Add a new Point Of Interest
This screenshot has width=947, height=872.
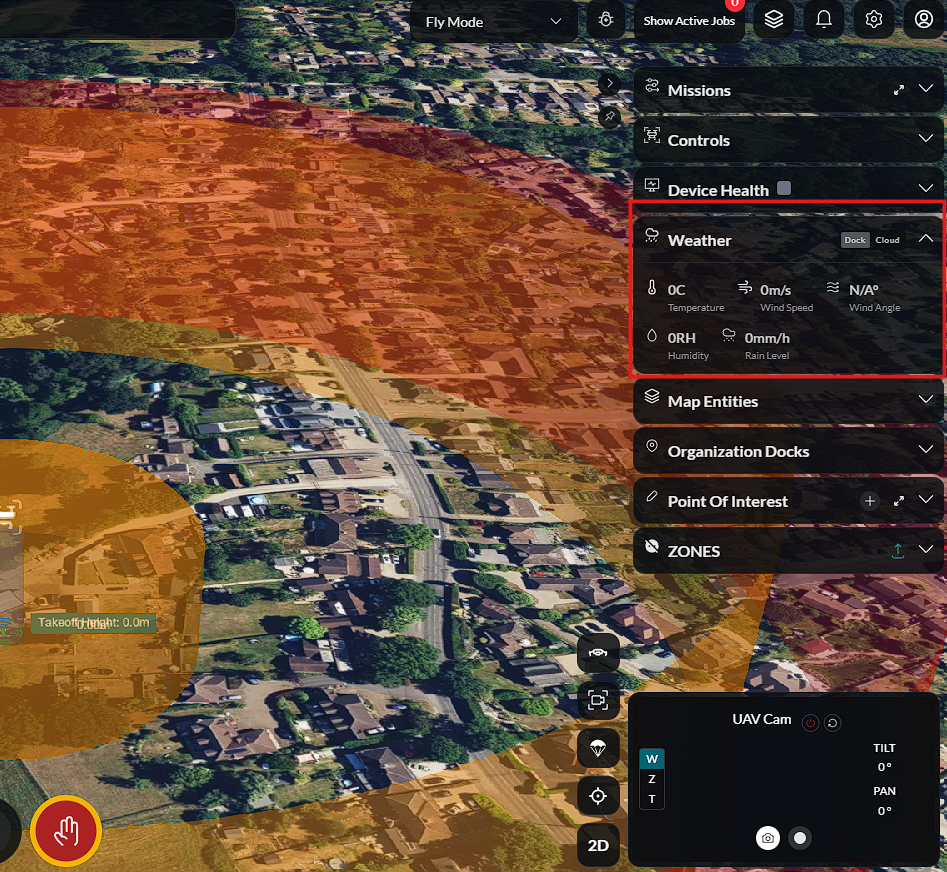click(x=869, y=501)
